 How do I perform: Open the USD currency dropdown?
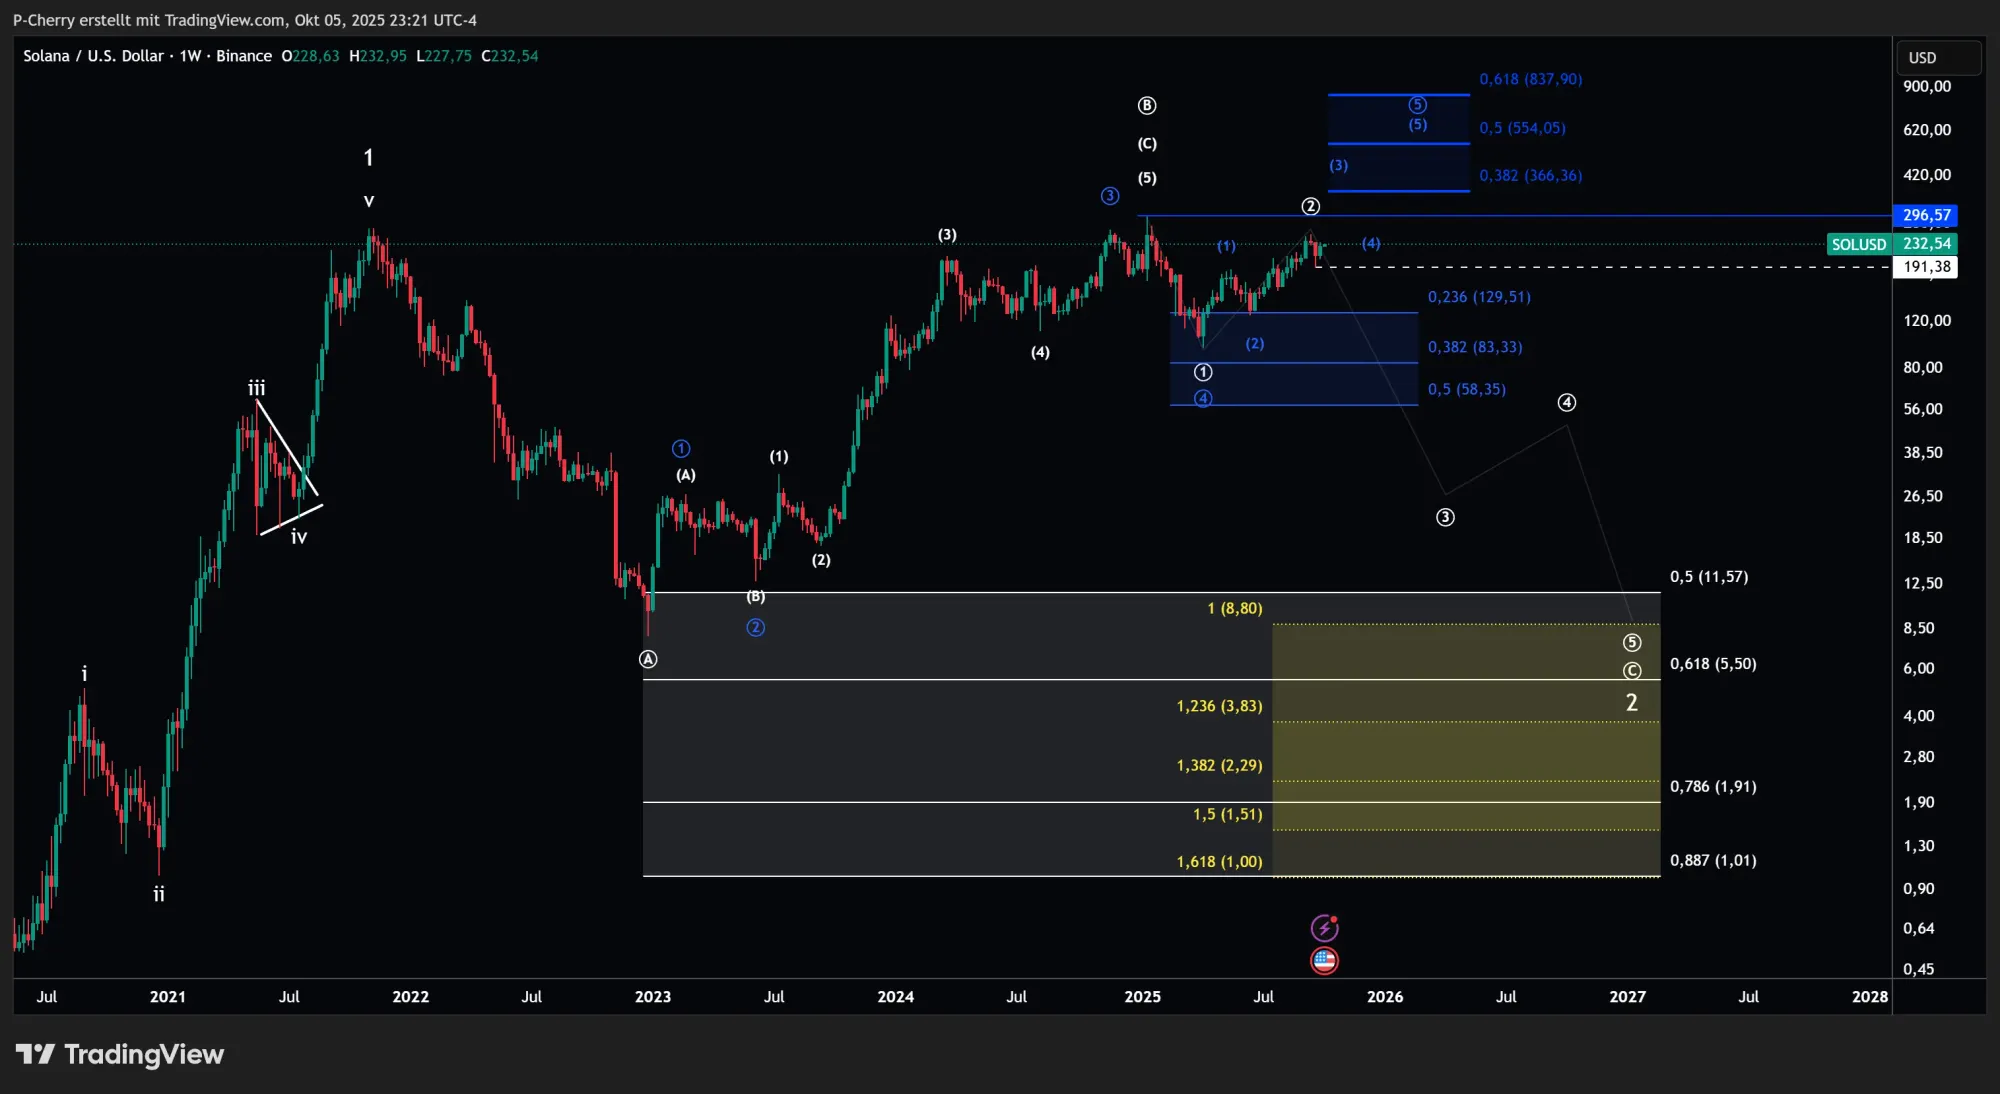coord(1938,58)
